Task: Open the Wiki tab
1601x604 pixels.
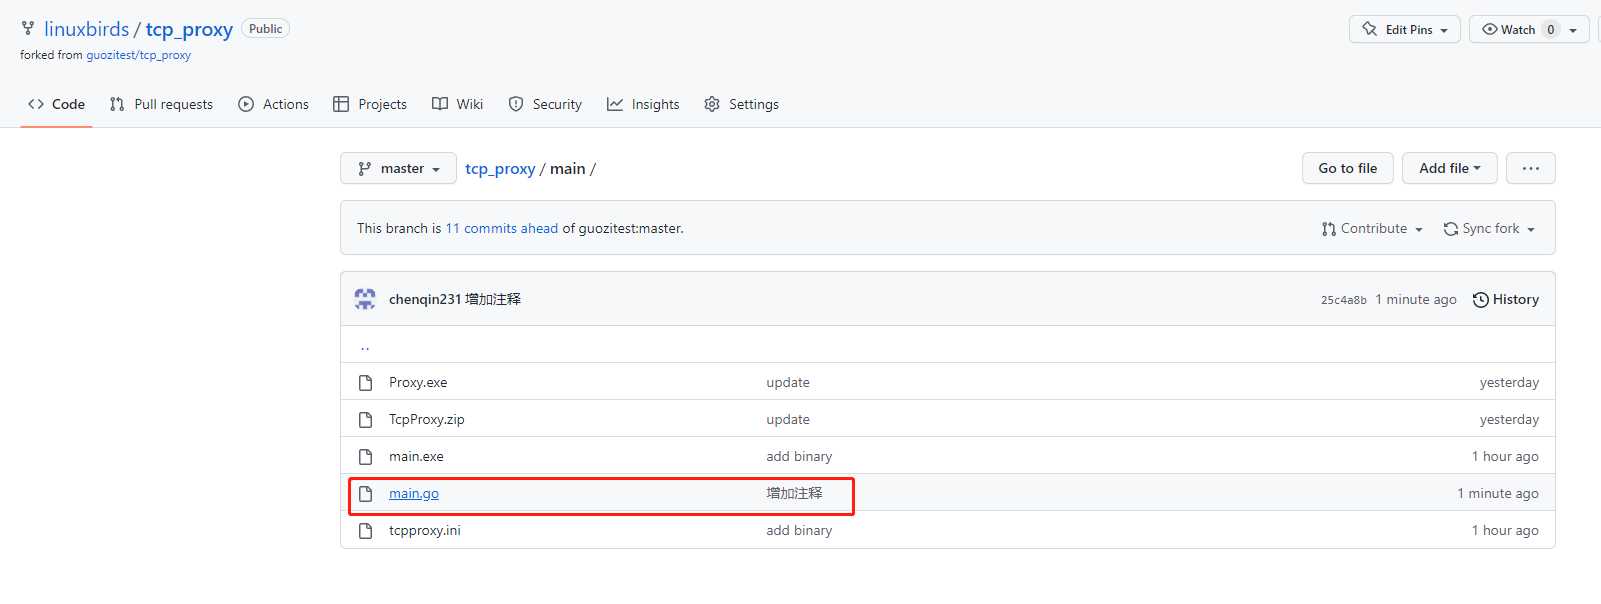Action: [x=457, y=104]
